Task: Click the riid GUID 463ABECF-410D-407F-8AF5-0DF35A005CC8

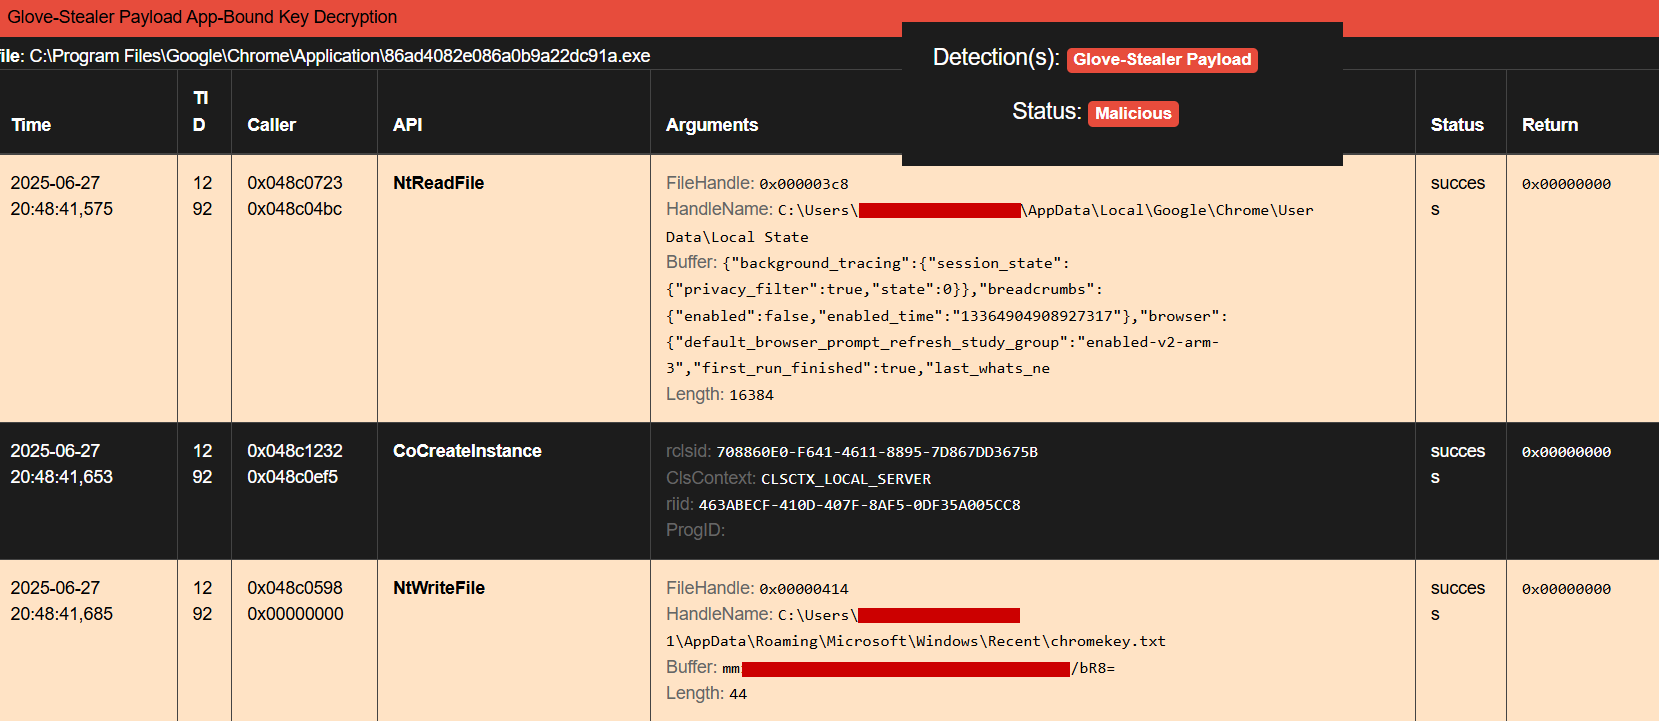Action: point(860,505)
